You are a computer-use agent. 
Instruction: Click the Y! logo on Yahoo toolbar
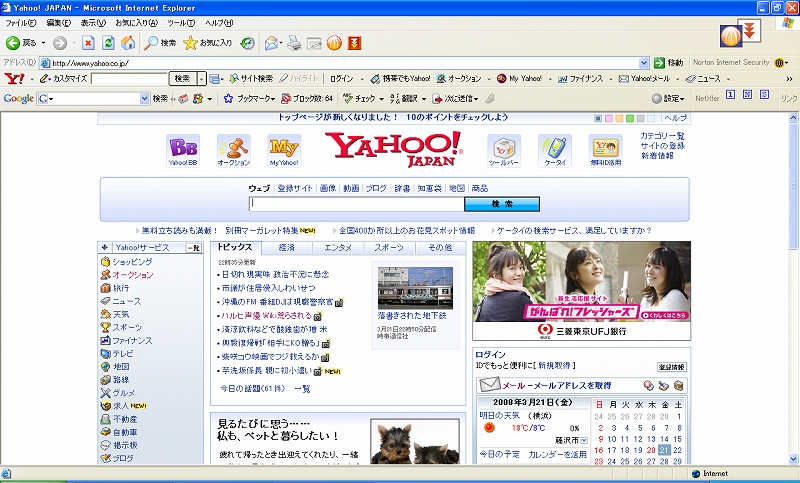[14, 79]
